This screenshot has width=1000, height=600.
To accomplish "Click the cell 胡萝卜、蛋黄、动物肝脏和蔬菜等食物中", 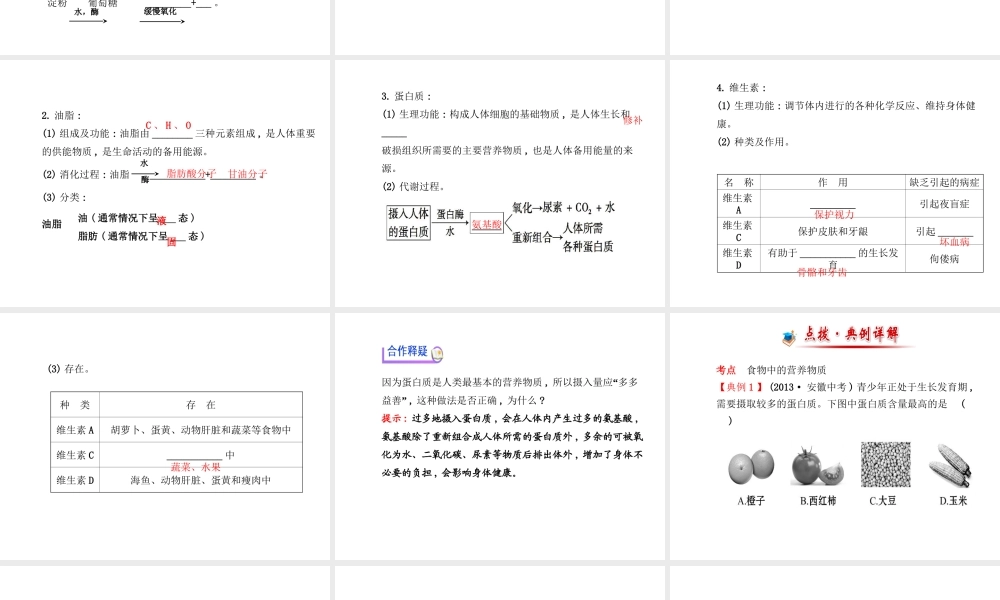I will pyautogui.click(x=201, y=430).
